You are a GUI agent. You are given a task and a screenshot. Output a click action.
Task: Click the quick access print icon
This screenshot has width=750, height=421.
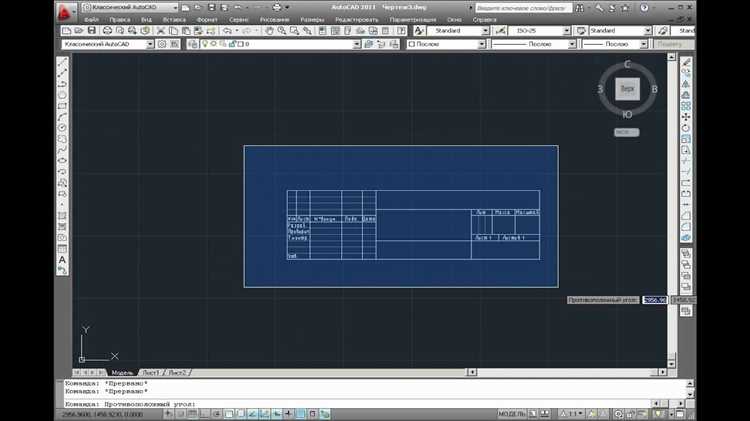click(x=276, y=7)
